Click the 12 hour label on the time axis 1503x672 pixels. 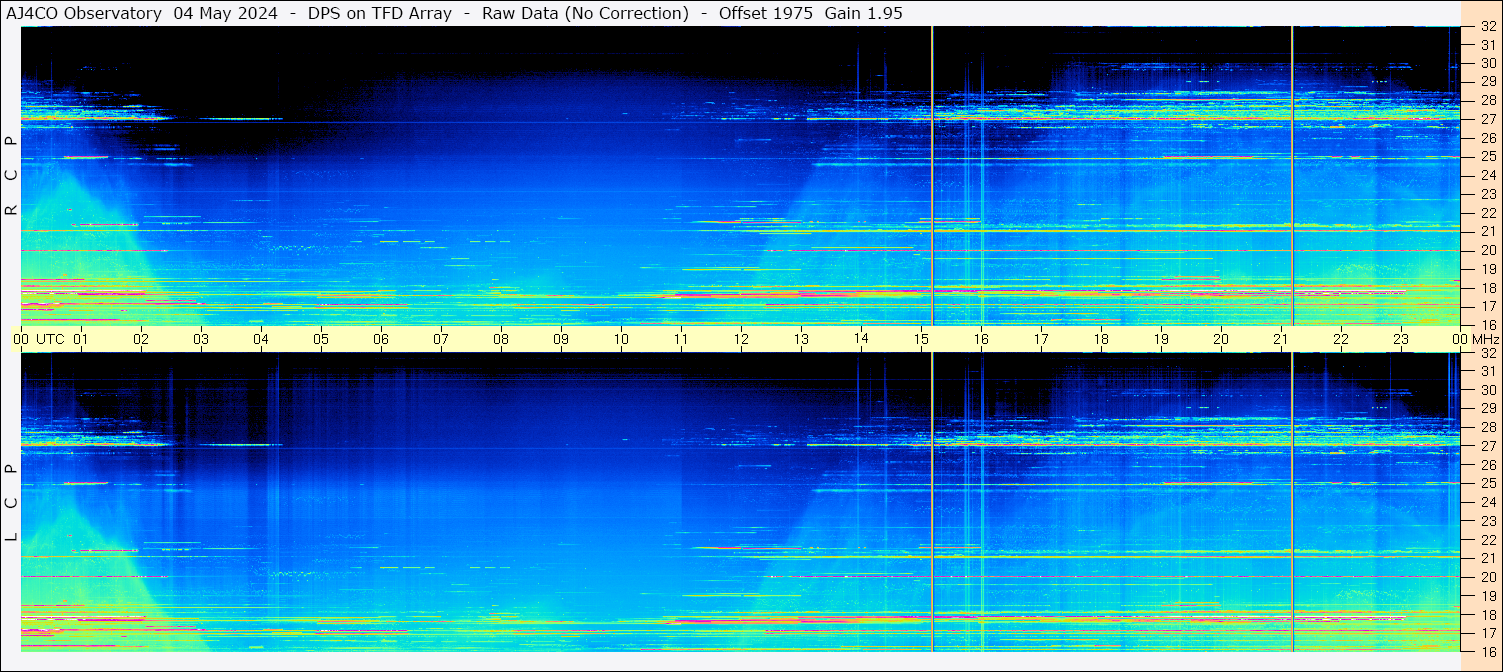(741, 339)
